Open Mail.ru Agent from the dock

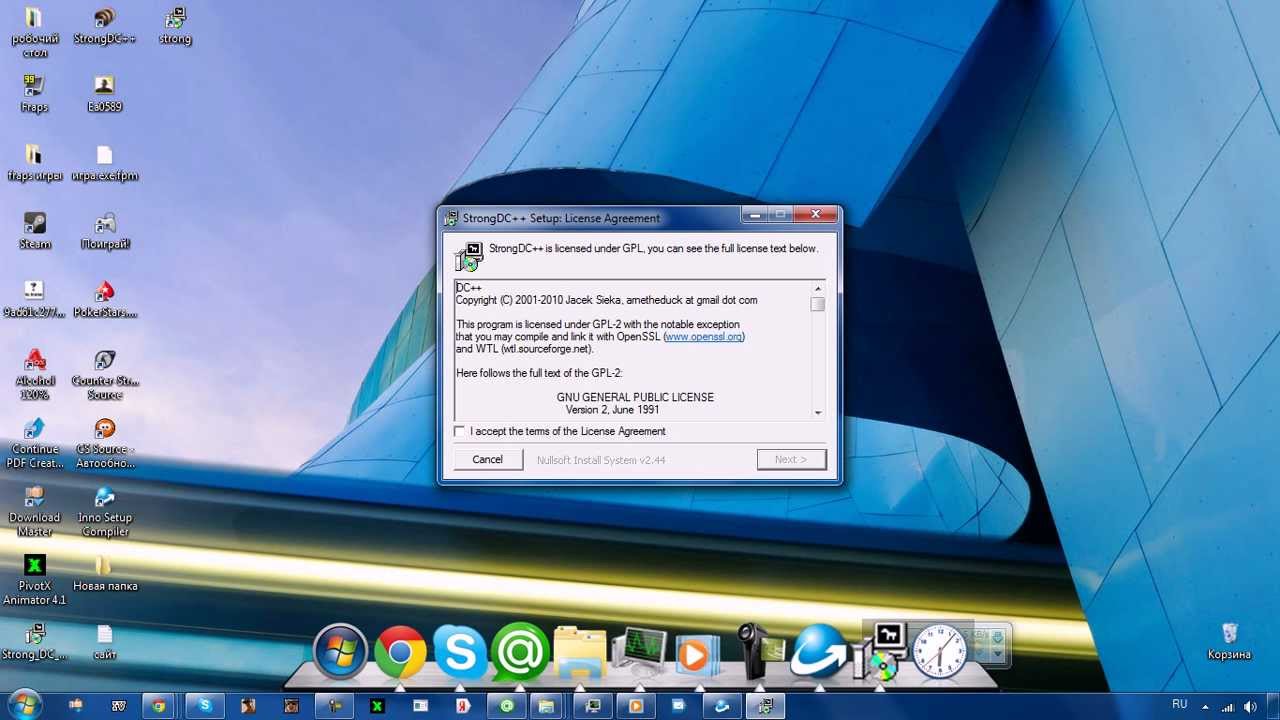[520, 653]
